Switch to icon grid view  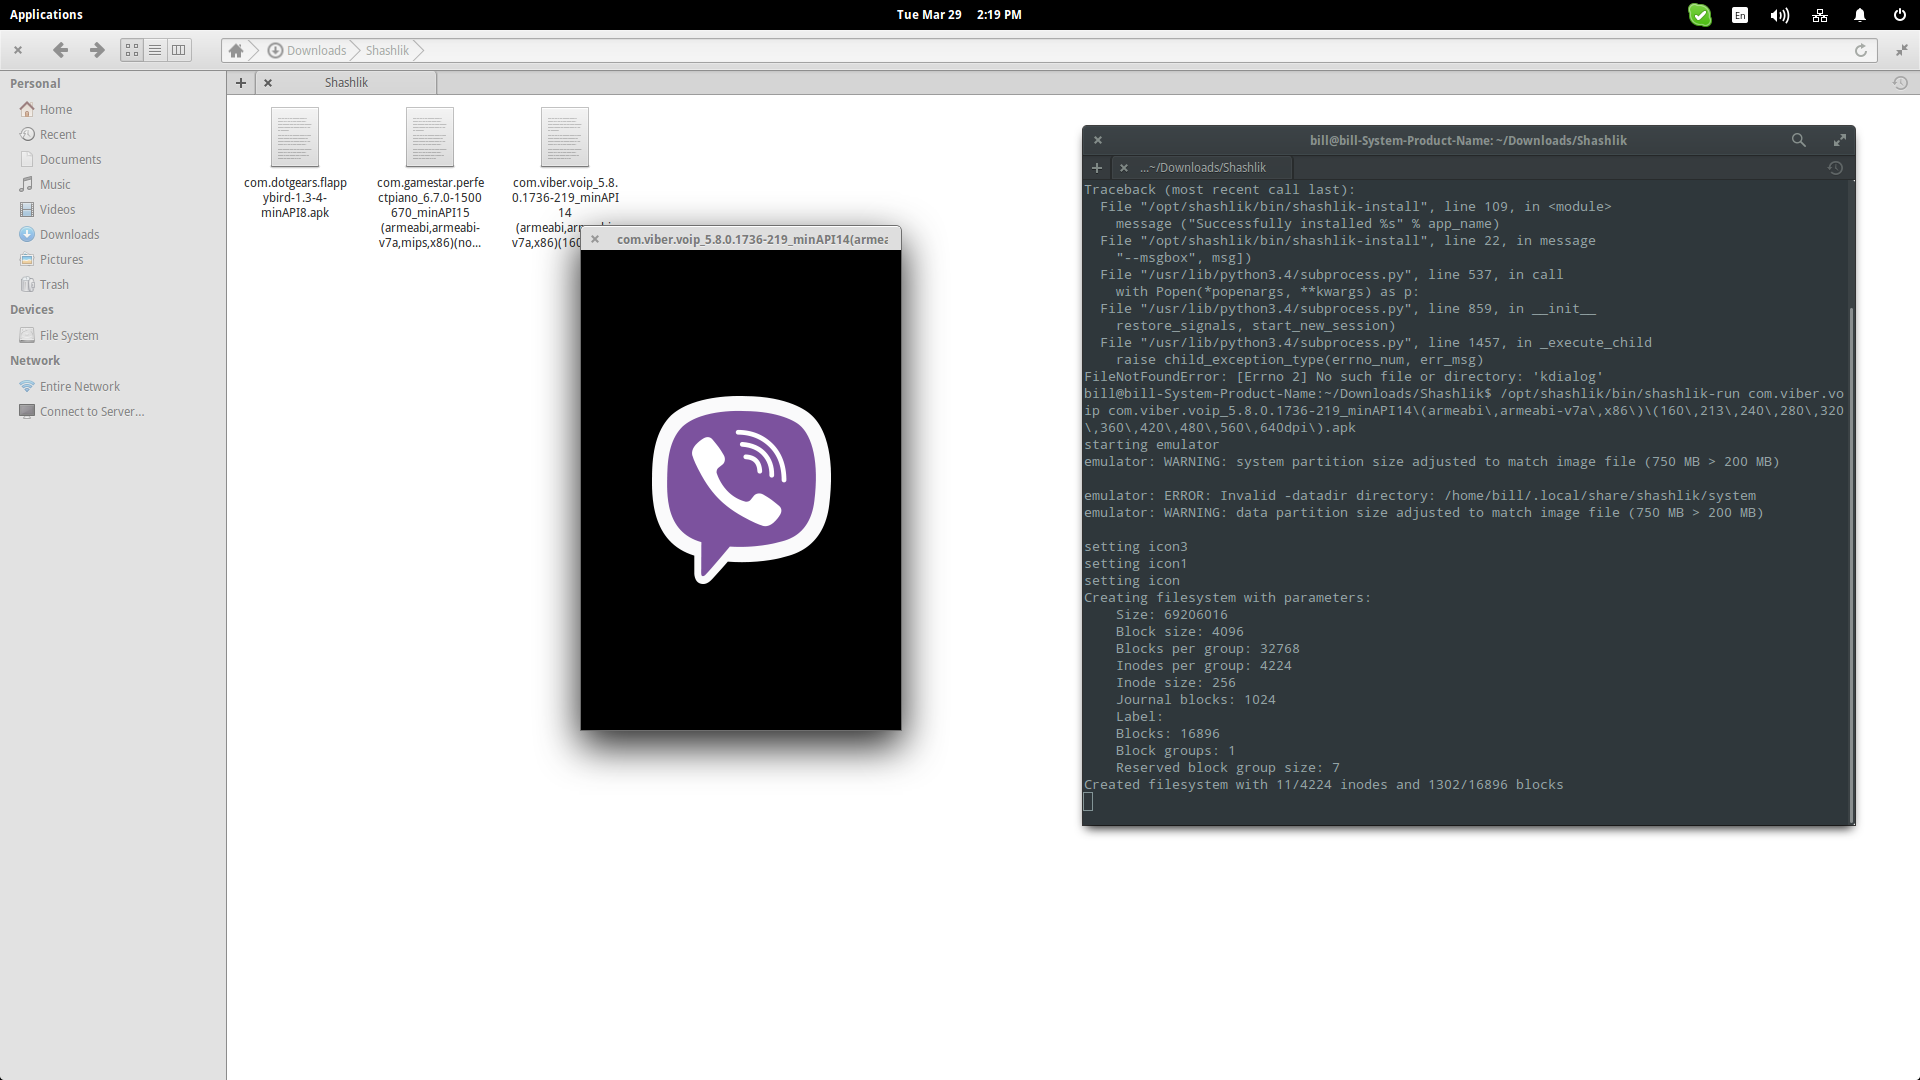click(x=132, y=50)
